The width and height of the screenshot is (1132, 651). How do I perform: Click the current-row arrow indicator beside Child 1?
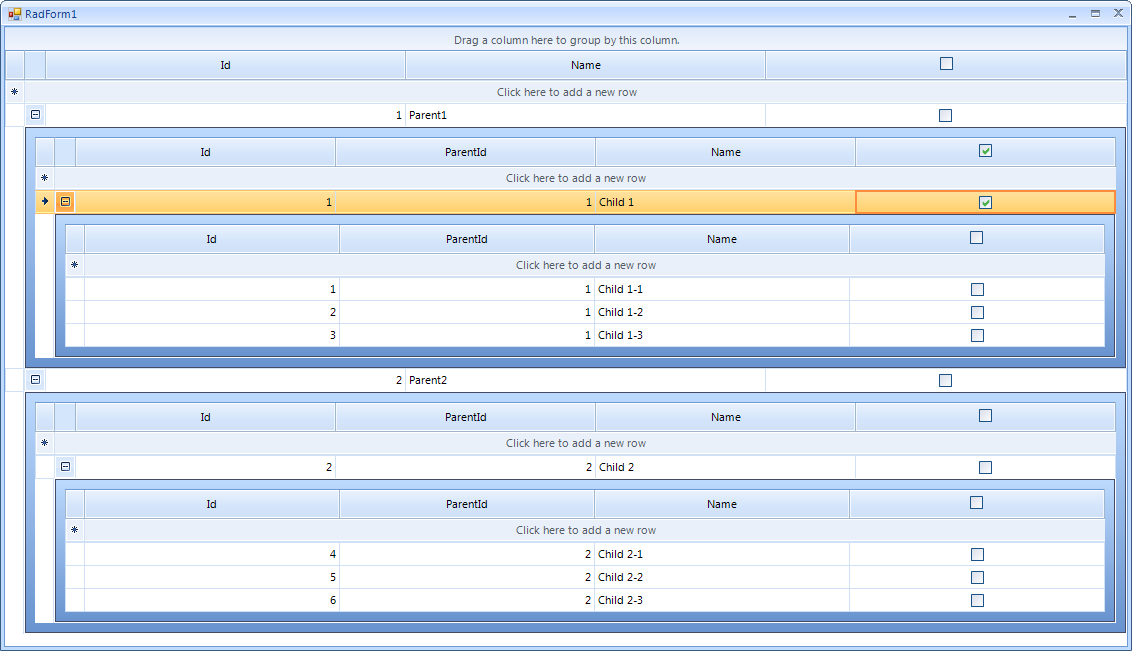pyautogui.click(x=45, y=201)
